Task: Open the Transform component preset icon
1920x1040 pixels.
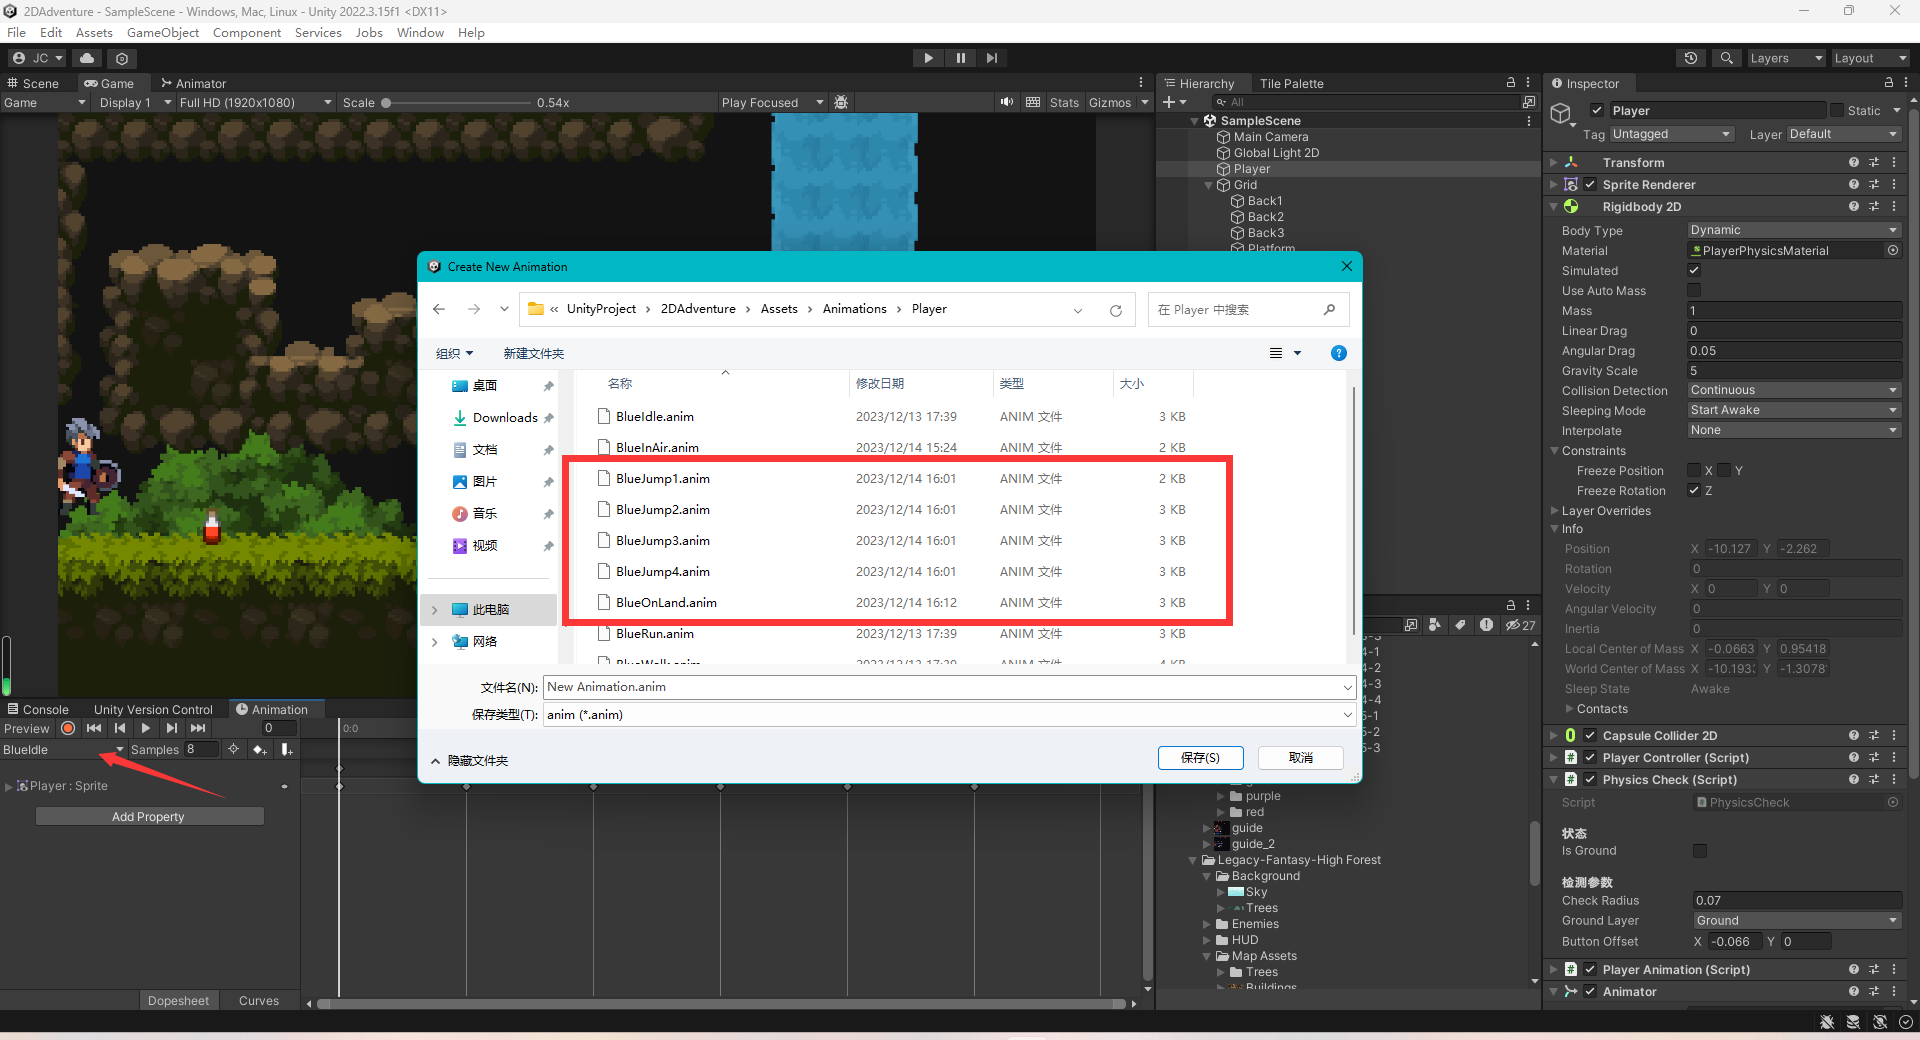Action: 1874,162
